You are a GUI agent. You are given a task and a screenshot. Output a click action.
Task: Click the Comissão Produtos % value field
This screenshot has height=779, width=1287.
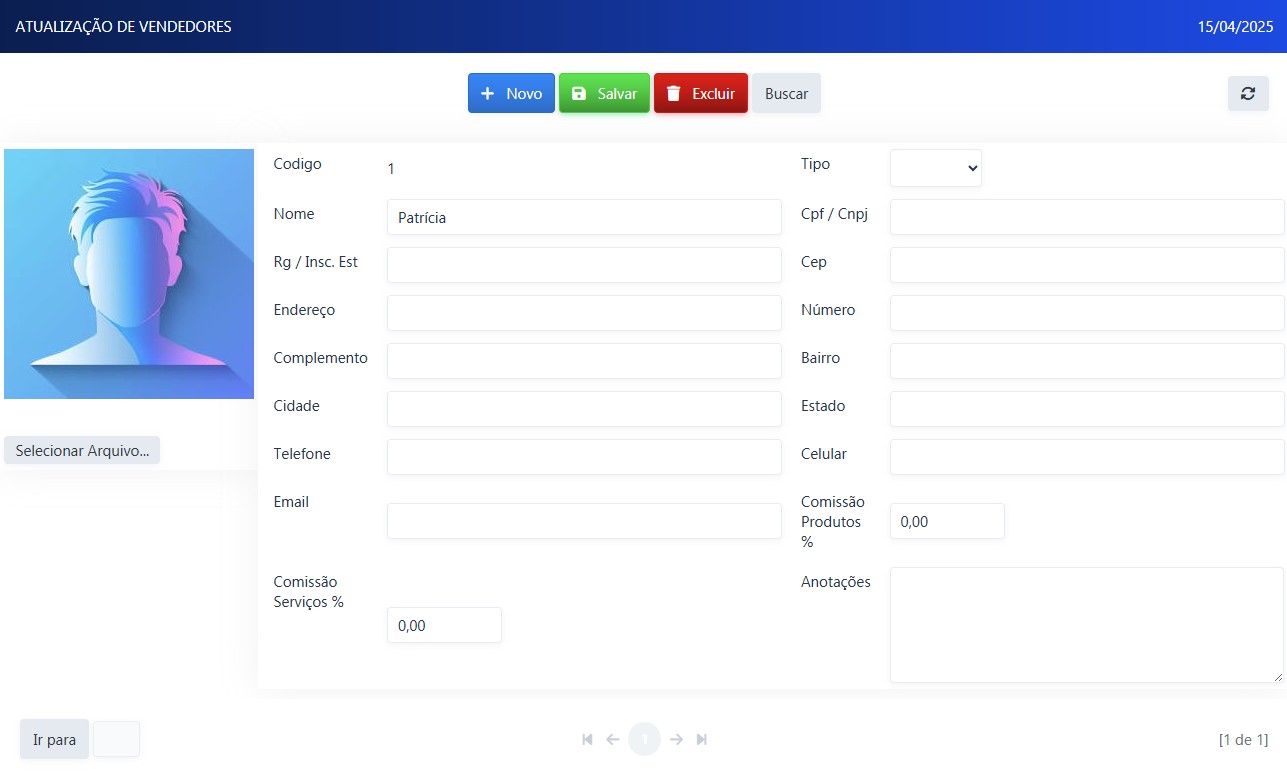pyautogui.click(x=947, y=521)
